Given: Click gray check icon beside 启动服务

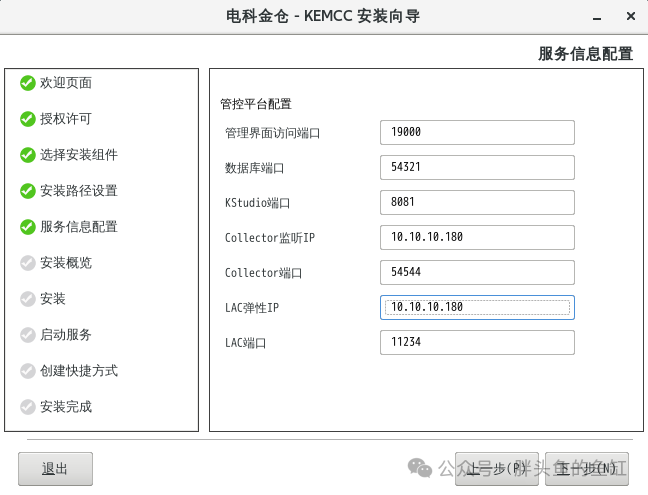Looking at the screenshot, I should tap(28, 335).
